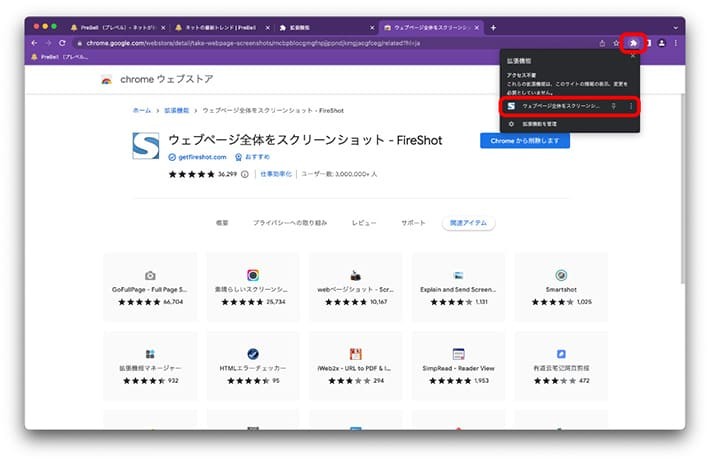Click the Explain and Send Screenshots icon

[458, 275]
